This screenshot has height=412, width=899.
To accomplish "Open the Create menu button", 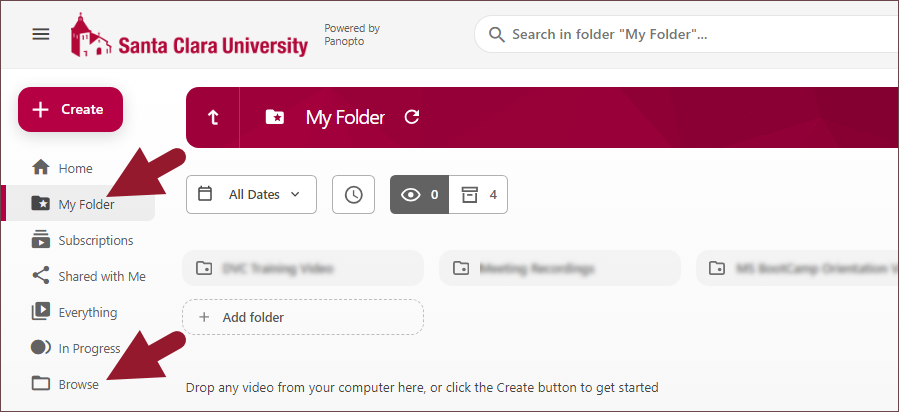I will point(70,110).
